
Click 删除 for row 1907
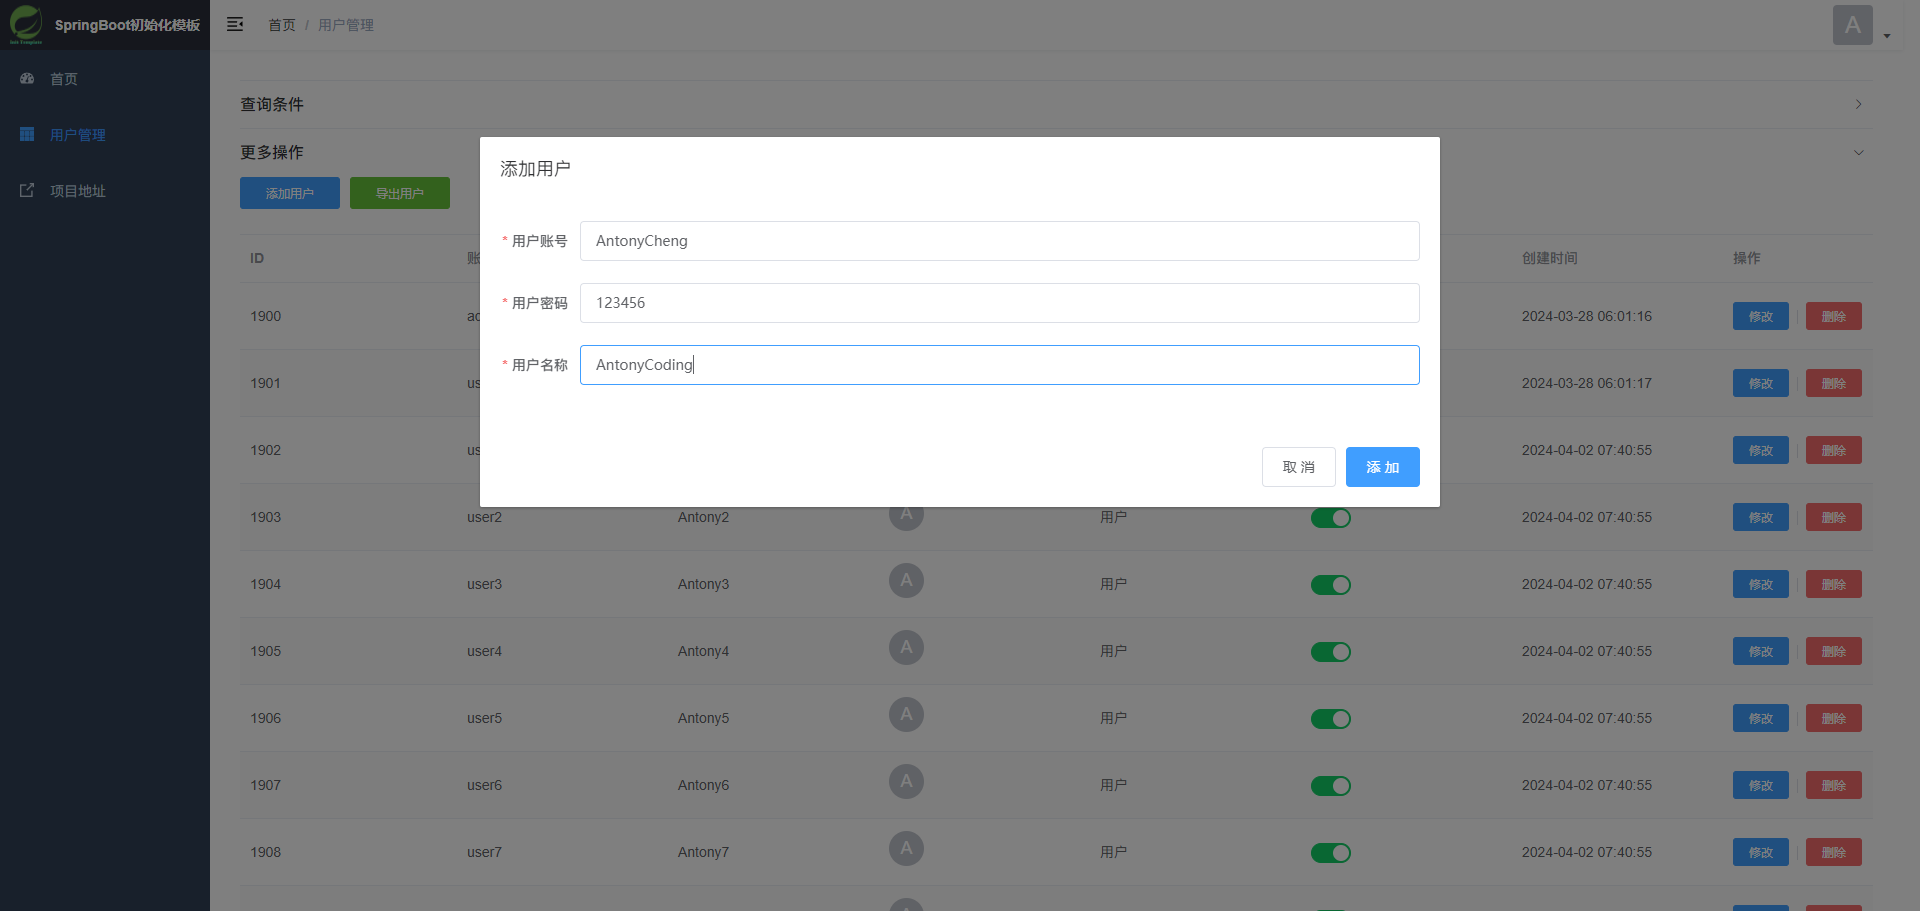click(1834, 785)
